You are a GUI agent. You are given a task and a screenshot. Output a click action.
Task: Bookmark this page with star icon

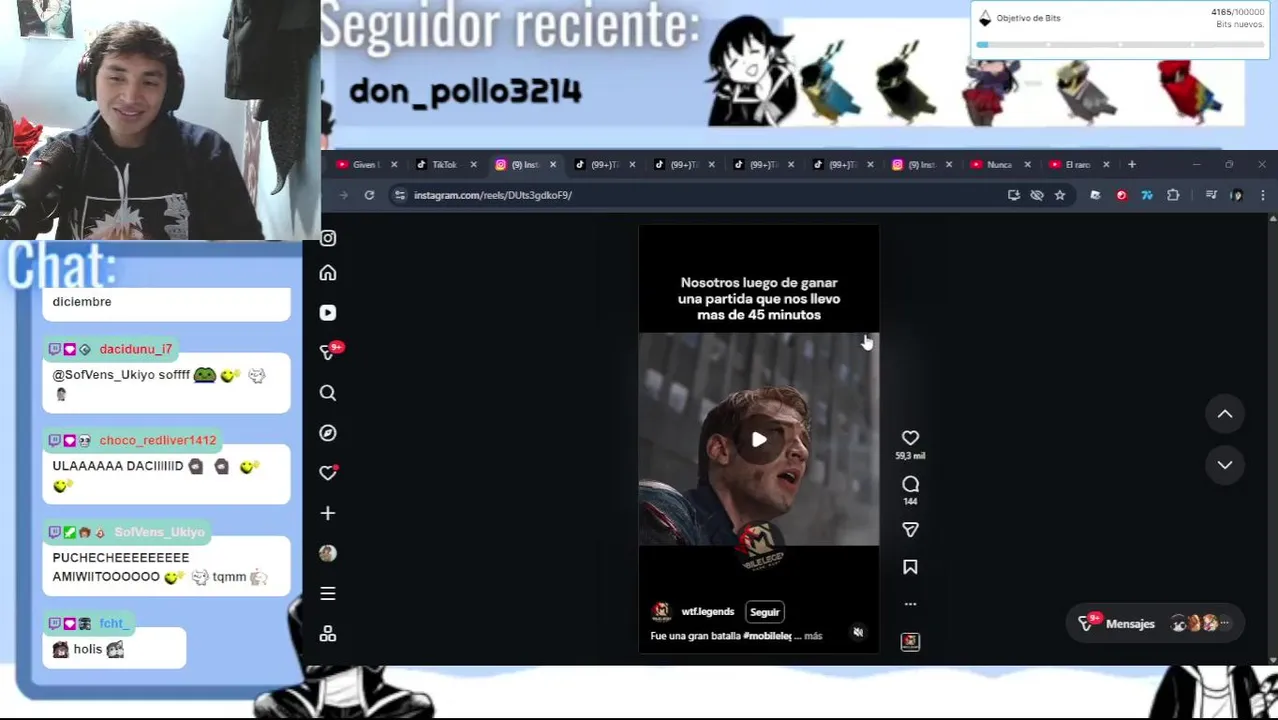(x=1059, y=195)
